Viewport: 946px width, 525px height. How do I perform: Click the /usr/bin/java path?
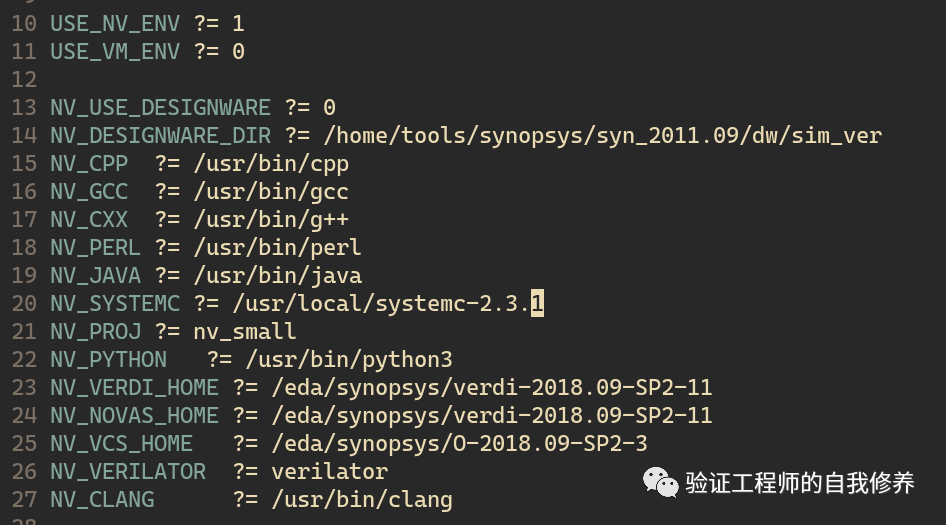278,276
